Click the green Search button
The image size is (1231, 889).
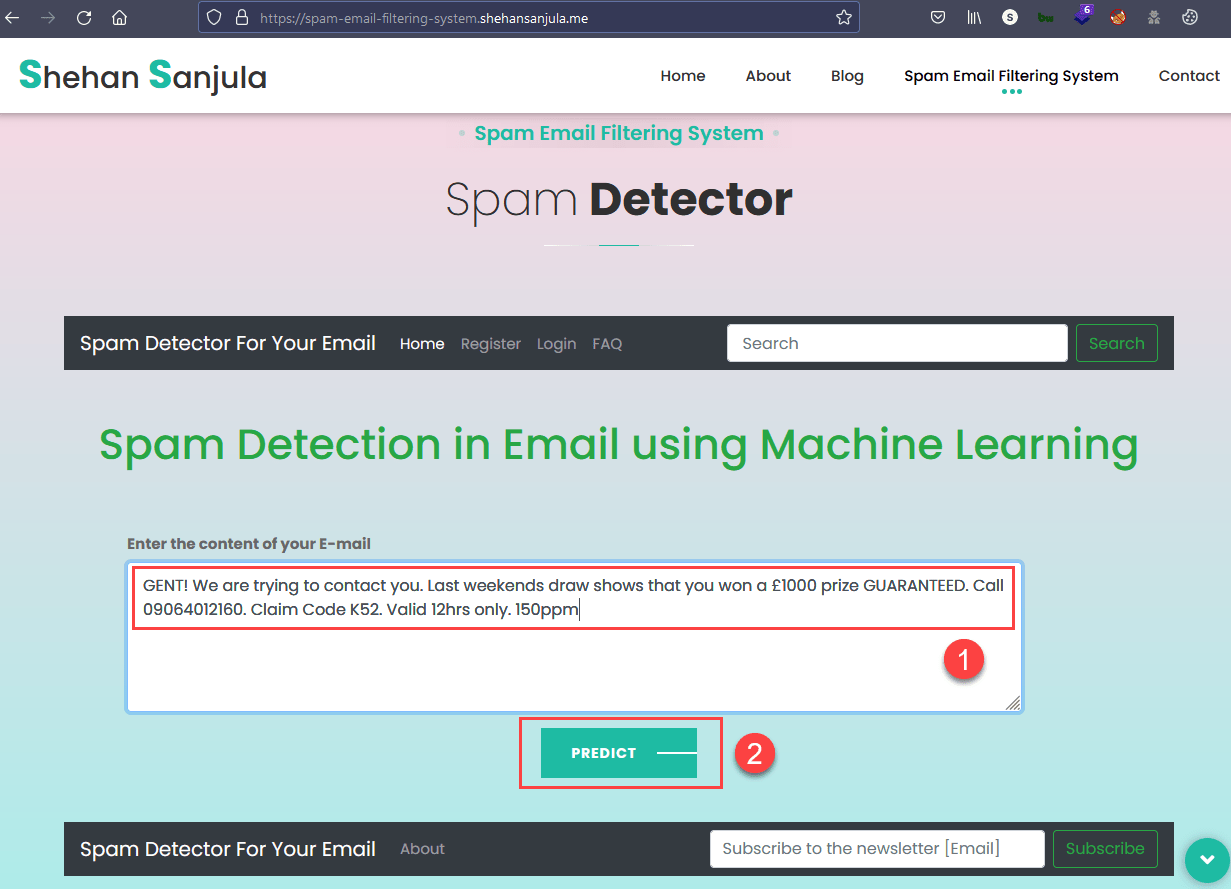tap(1116, 343)
